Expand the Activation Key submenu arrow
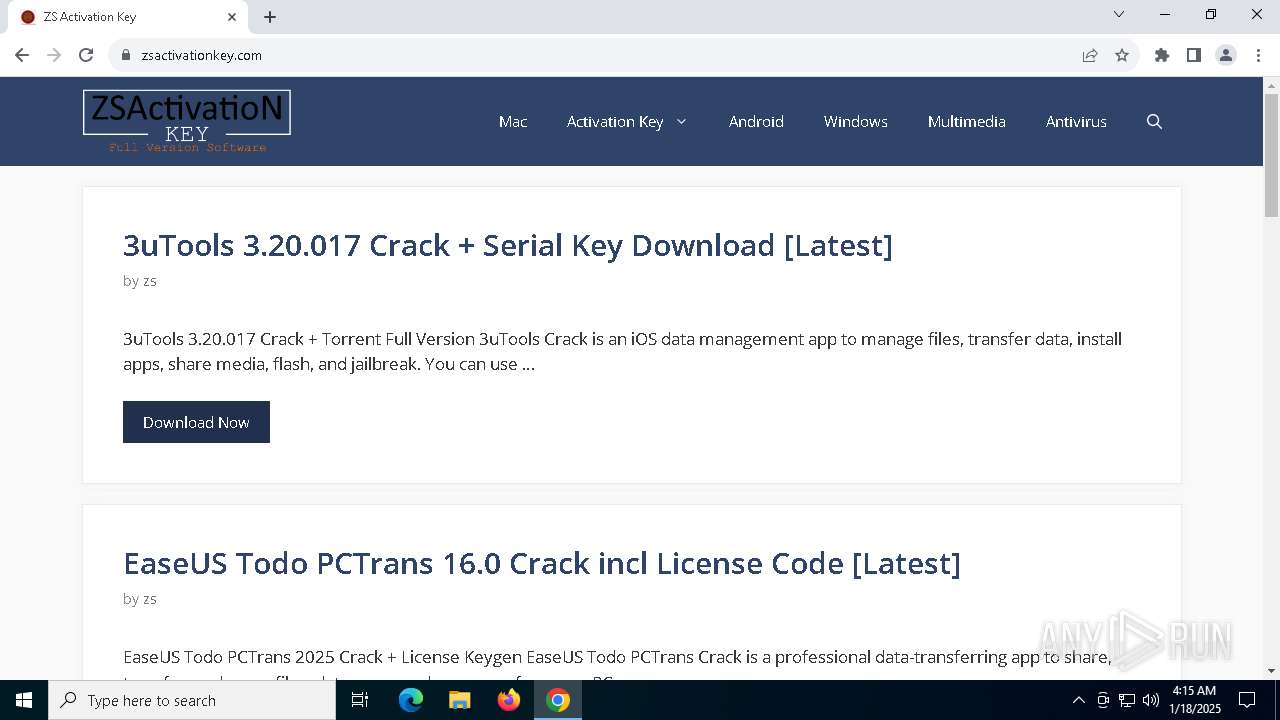This screenshot has width=1280, height=720. pyautogui.click(x=681, y=121)
